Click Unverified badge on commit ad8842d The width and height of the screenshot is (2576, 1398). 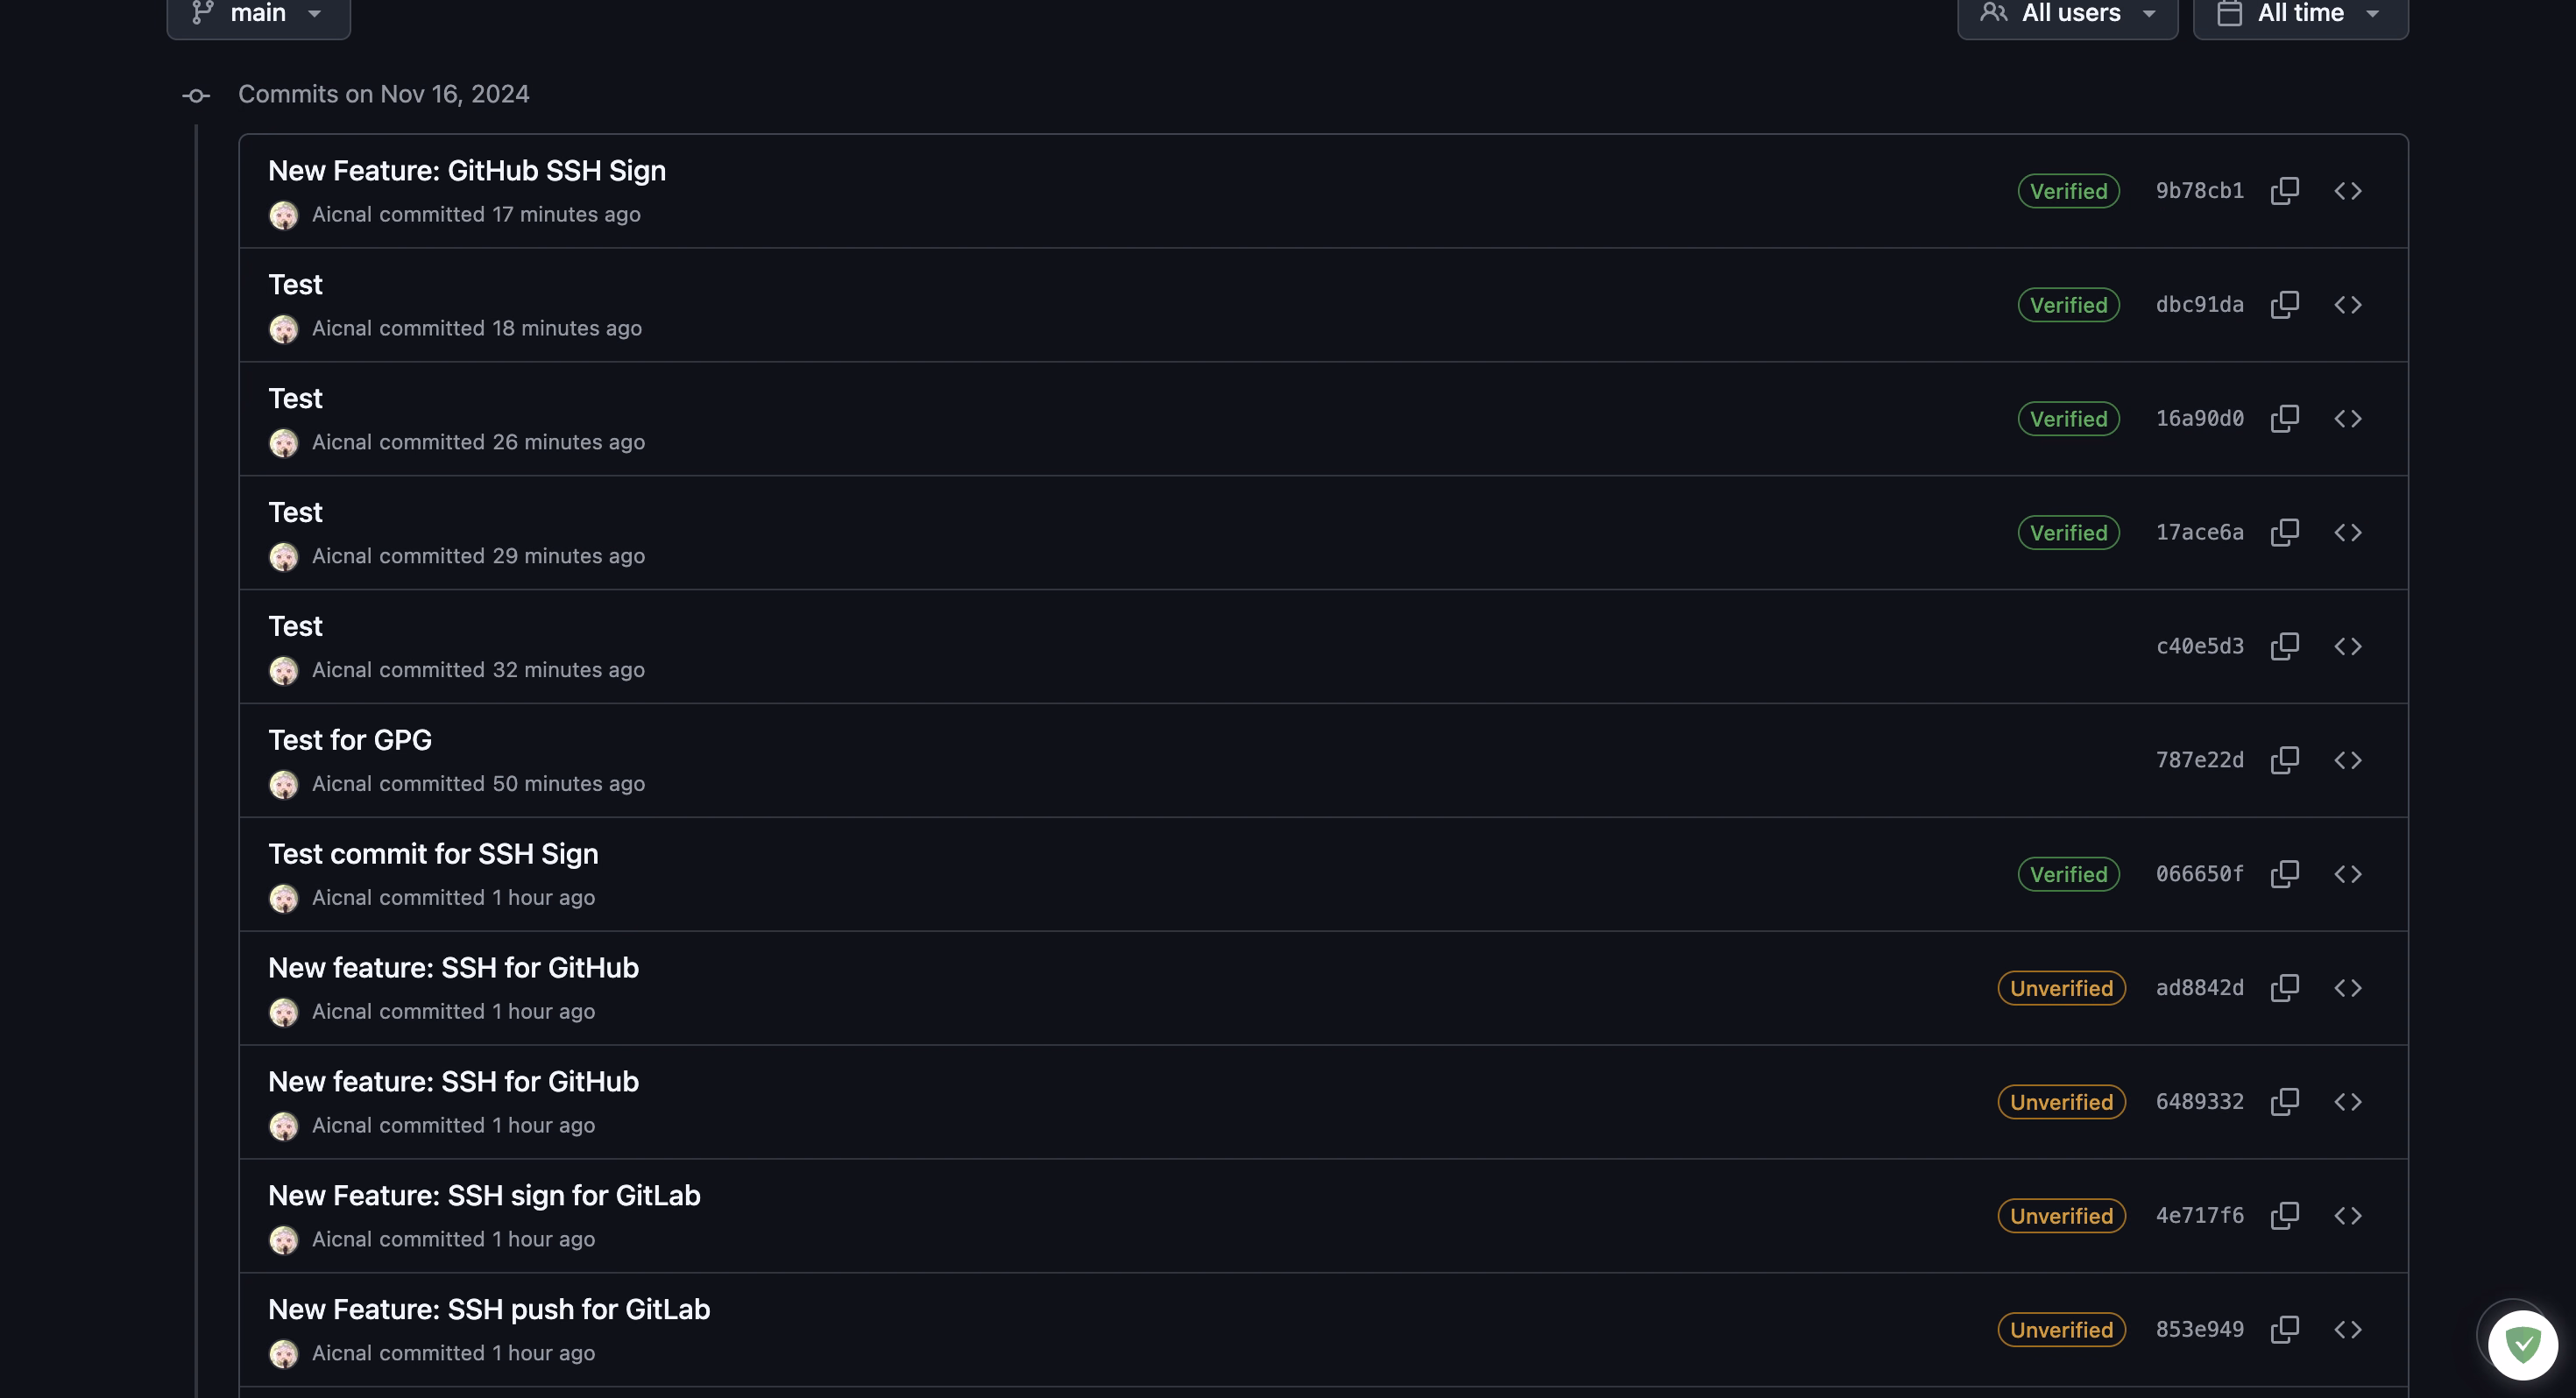(2061, 989)
